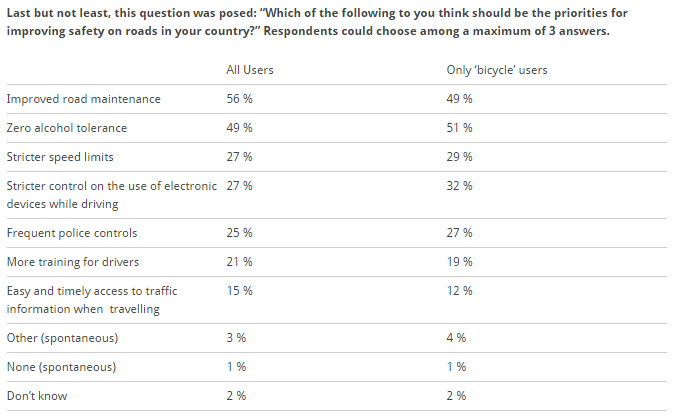Select the 'None (spontaneous)' row label
The height and width of the screenshot is (420, 677).
click(61, 367)
